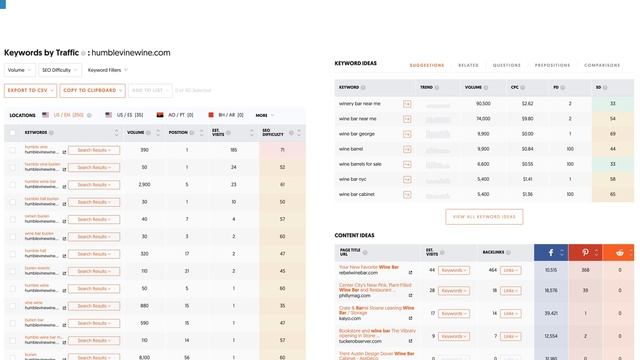Click info icon next to BACKLINKS header
Image resolution: width=640 pixels, height=360 pixels.
tap(508, 253)
